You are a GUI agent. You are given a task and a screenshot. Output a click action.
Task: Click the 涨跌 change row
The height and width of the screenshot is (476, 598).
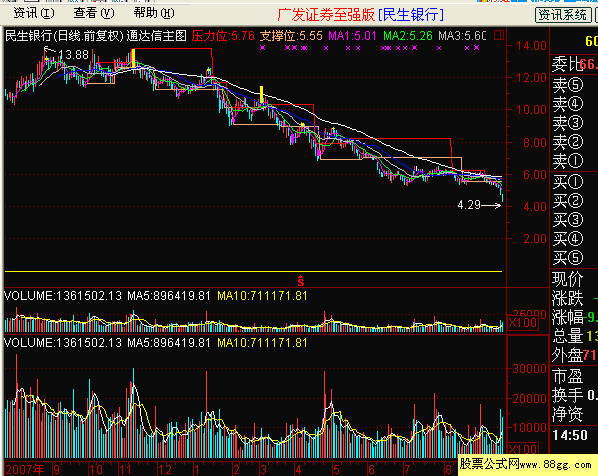[574, 298]
